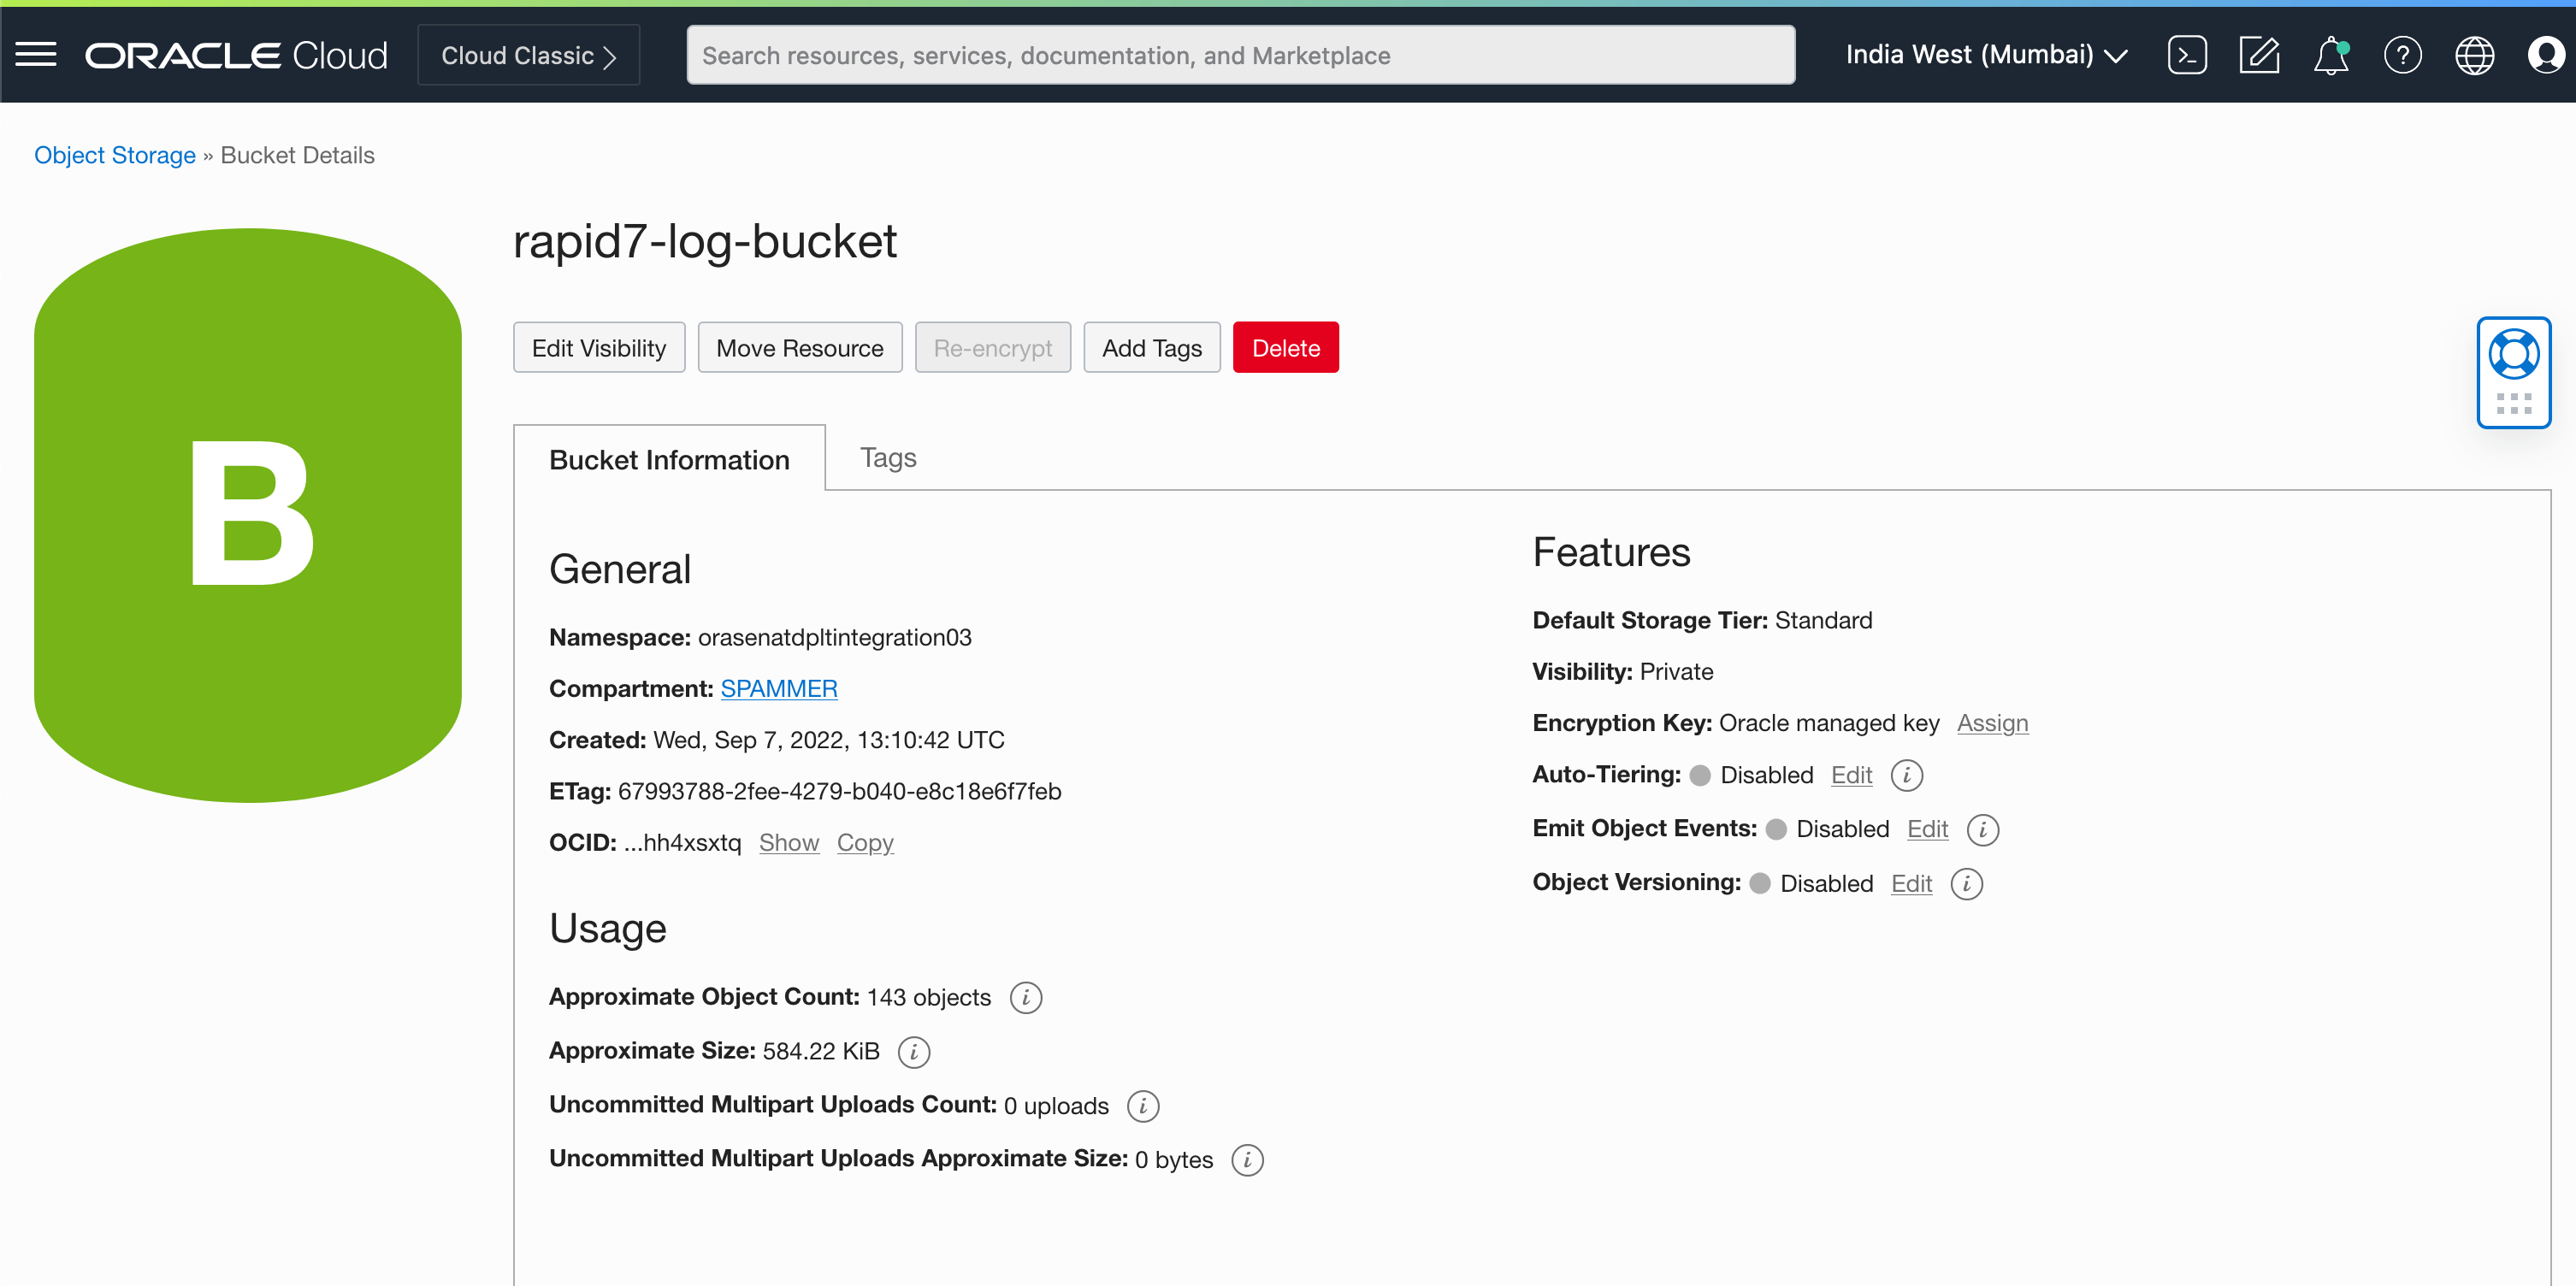2576x1286 pixels.
Task: Click the Approximate Object Count info icon
Action: pyautogui.click(x=1025, y=997)
